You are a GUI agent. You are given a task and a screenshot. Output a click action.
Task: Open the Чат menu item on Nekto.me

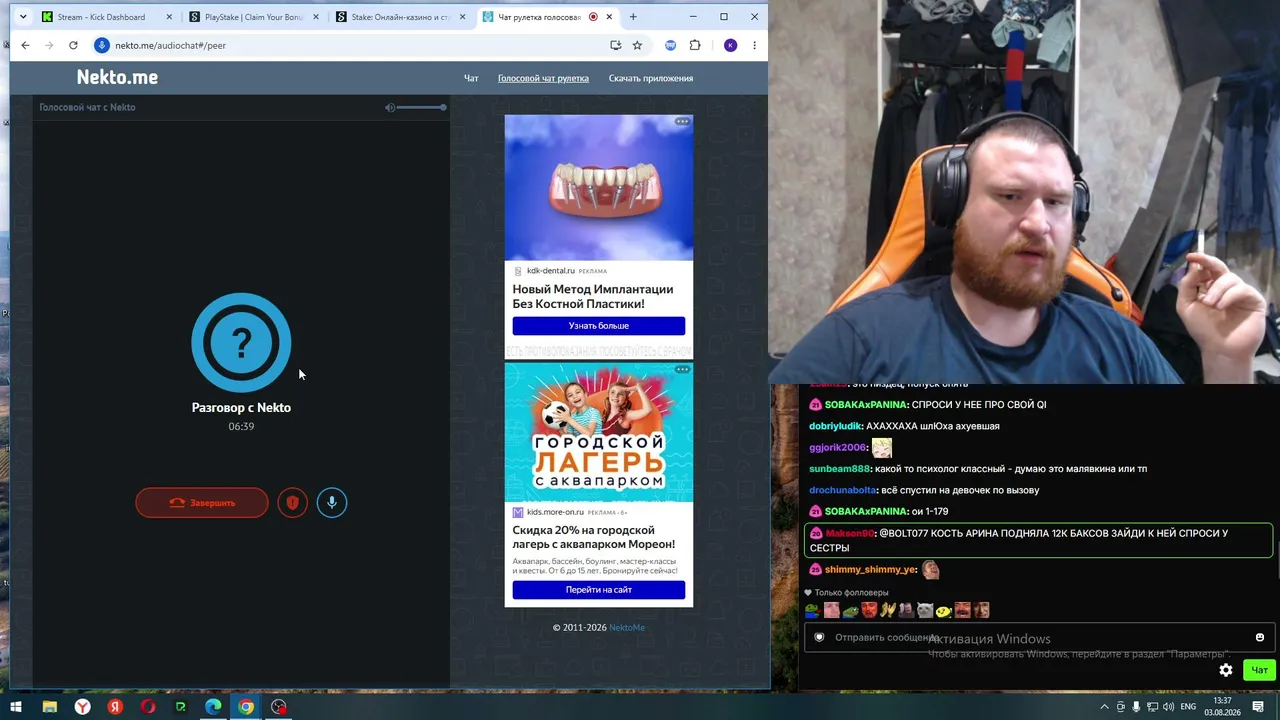point(471,78)
